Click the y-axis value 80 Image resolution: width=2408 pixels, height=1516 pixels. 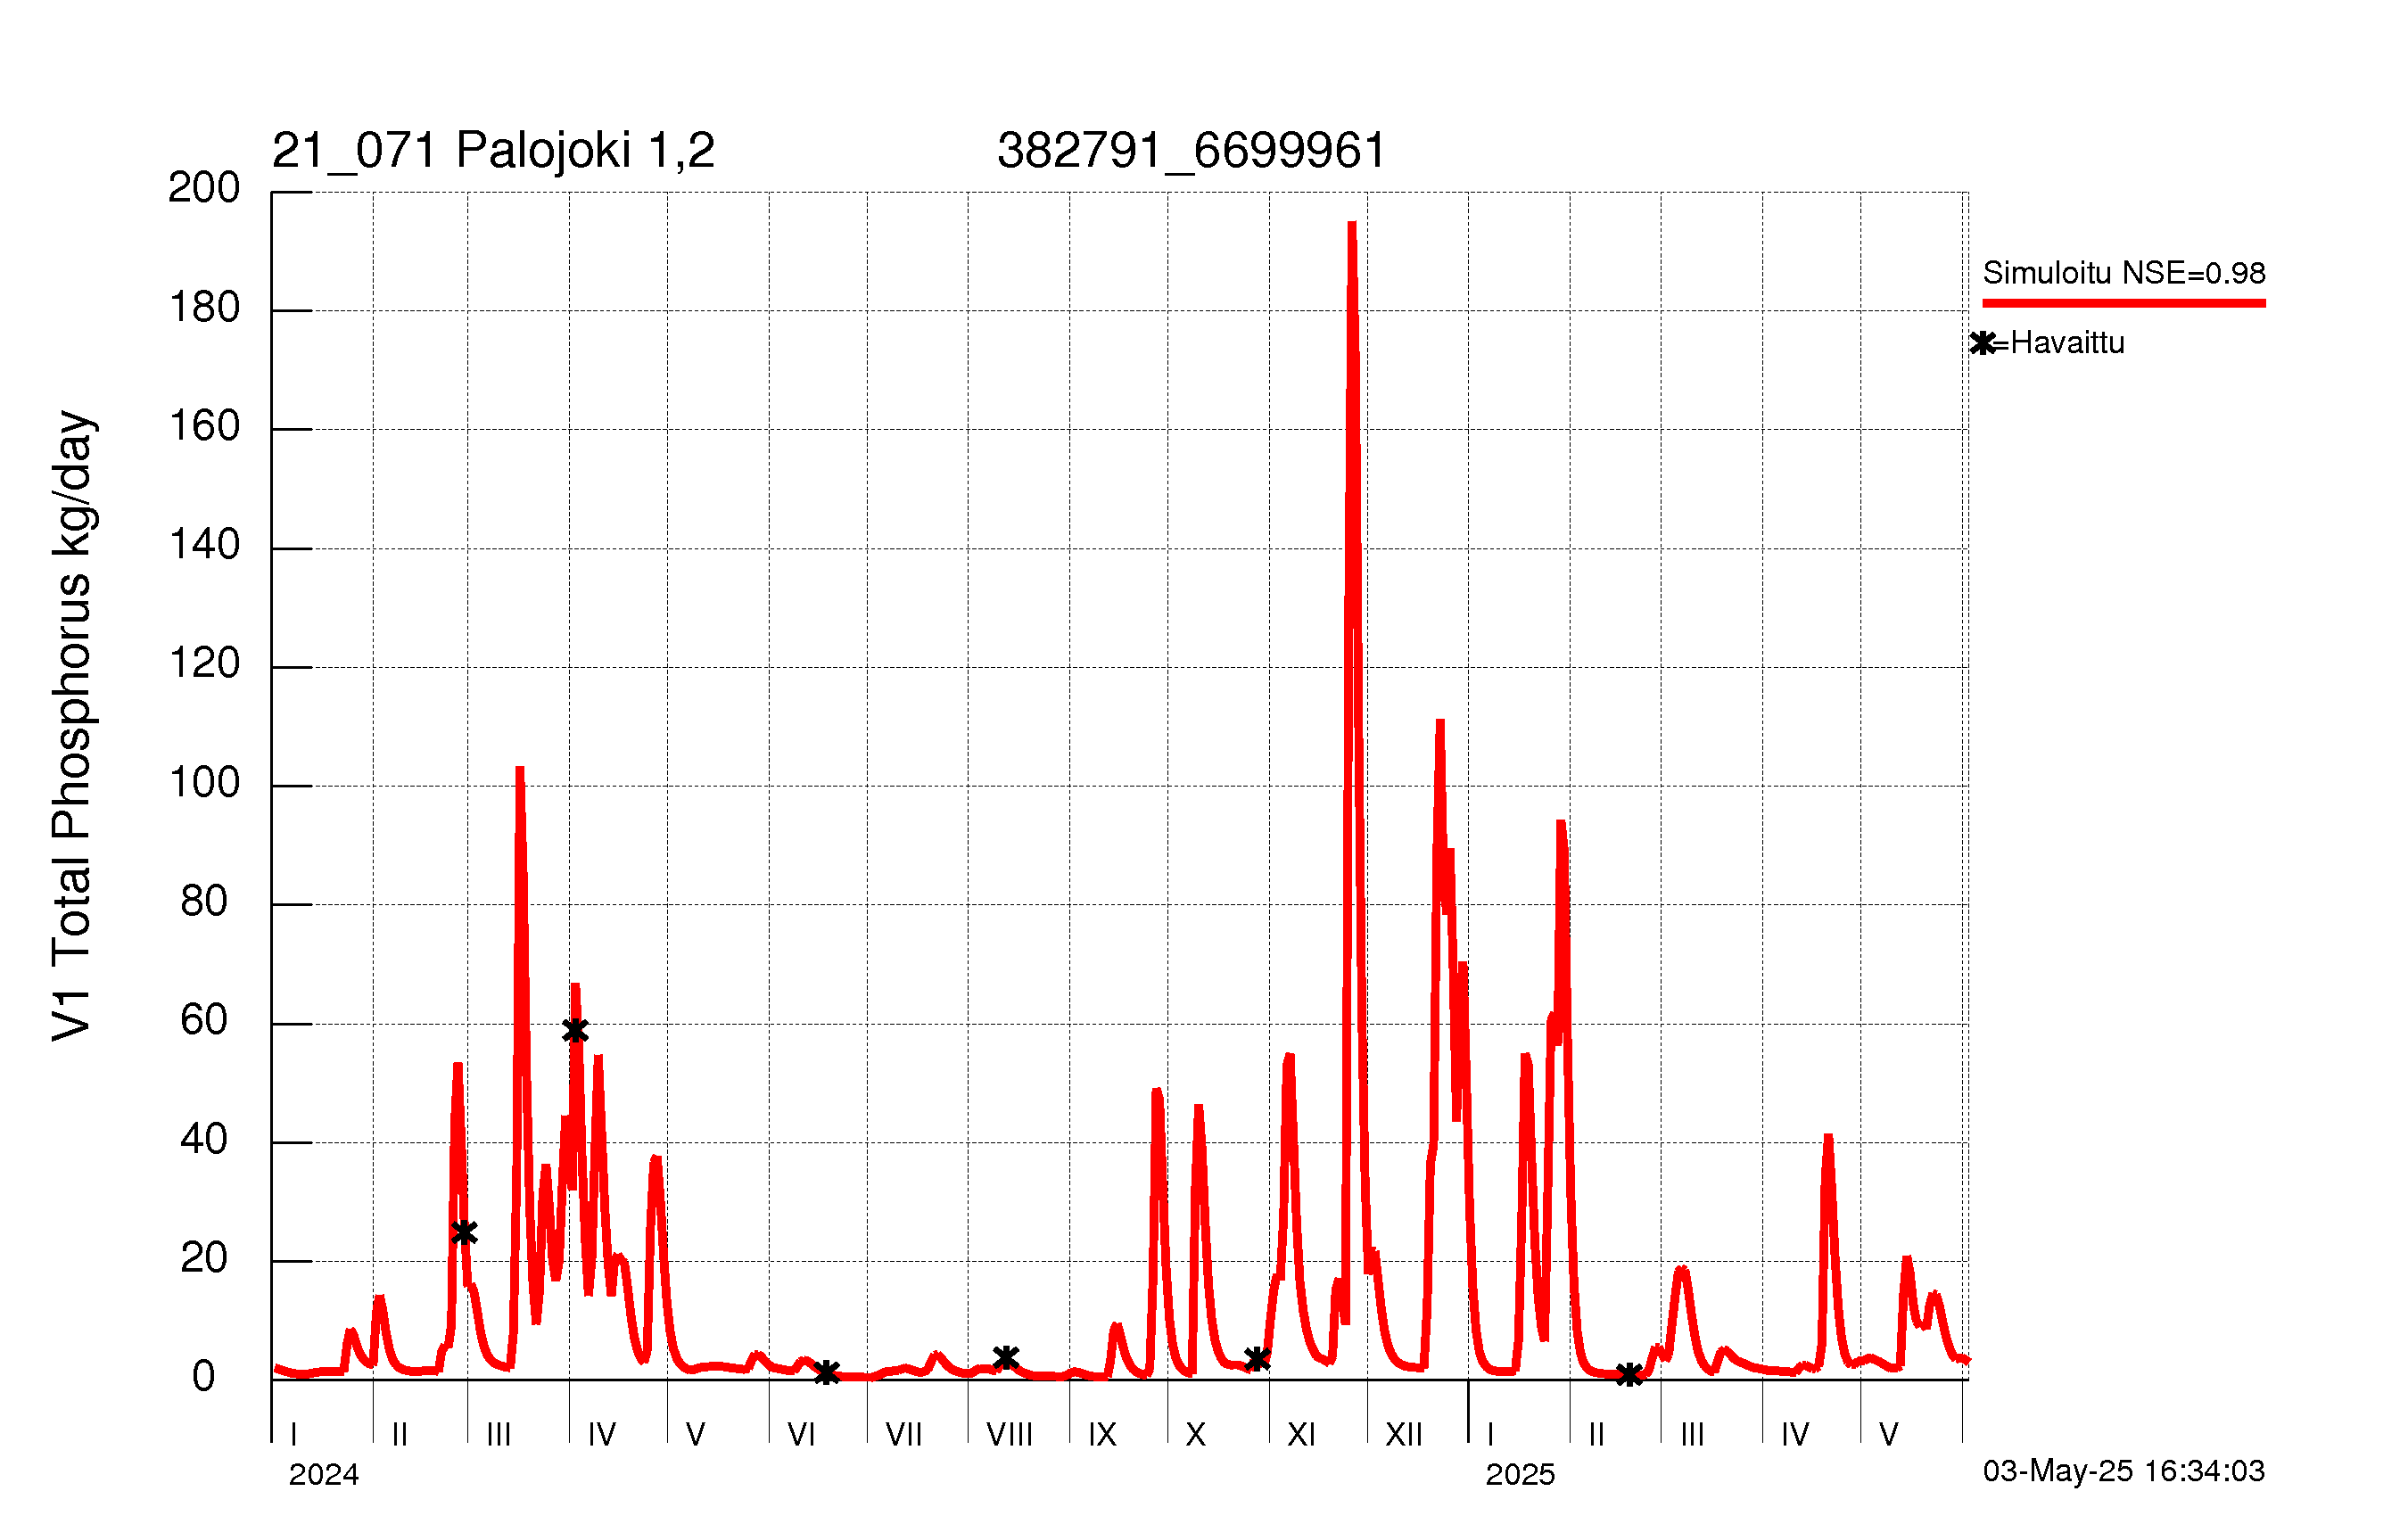[204, 901]
